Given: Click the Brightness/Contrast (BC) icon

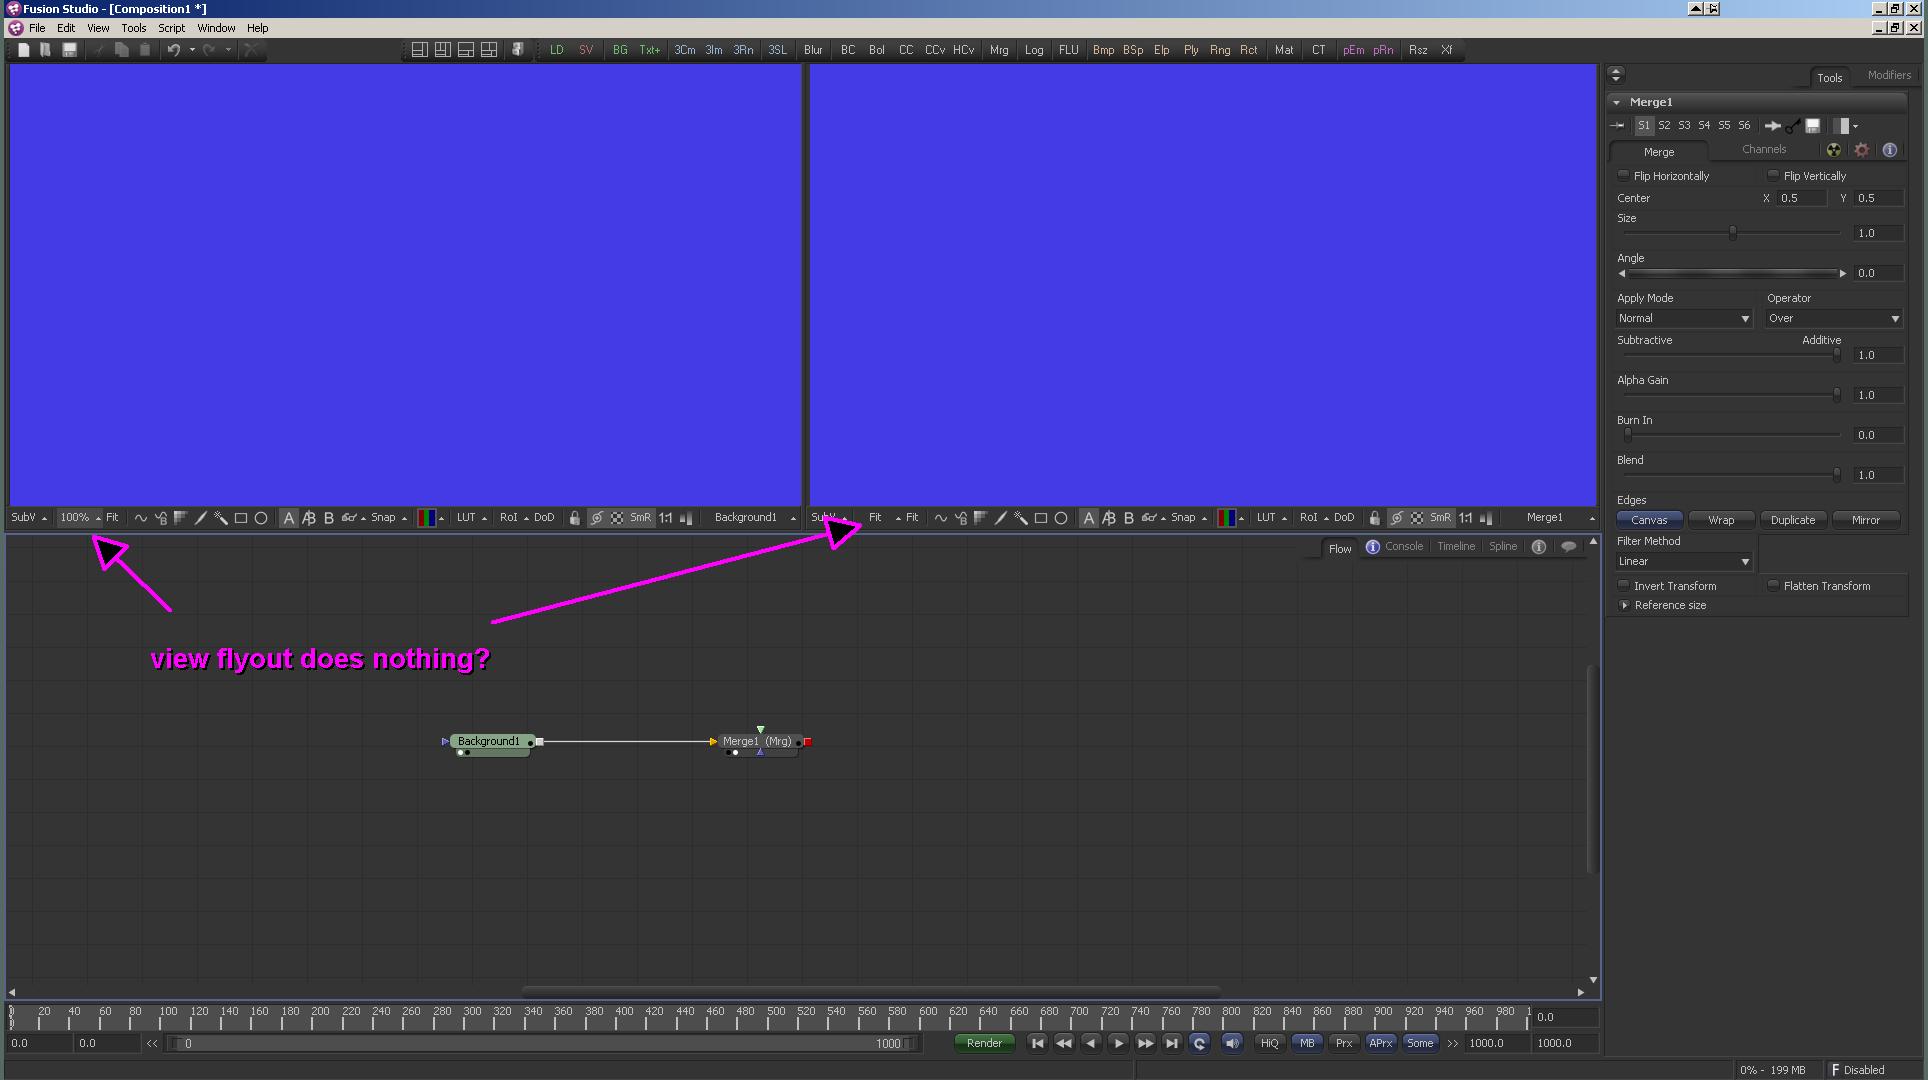Looking at the screenshot, I should pyautogui.click(x=847, y=50).
